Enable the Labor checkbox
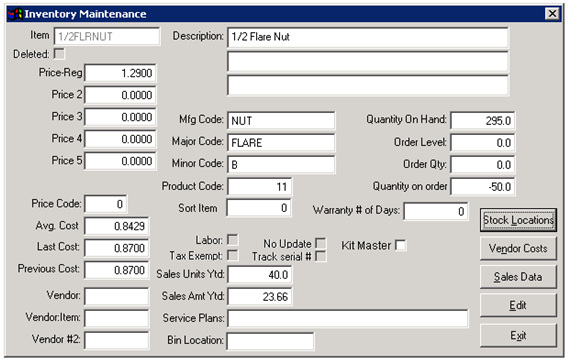 coord(233,240)
